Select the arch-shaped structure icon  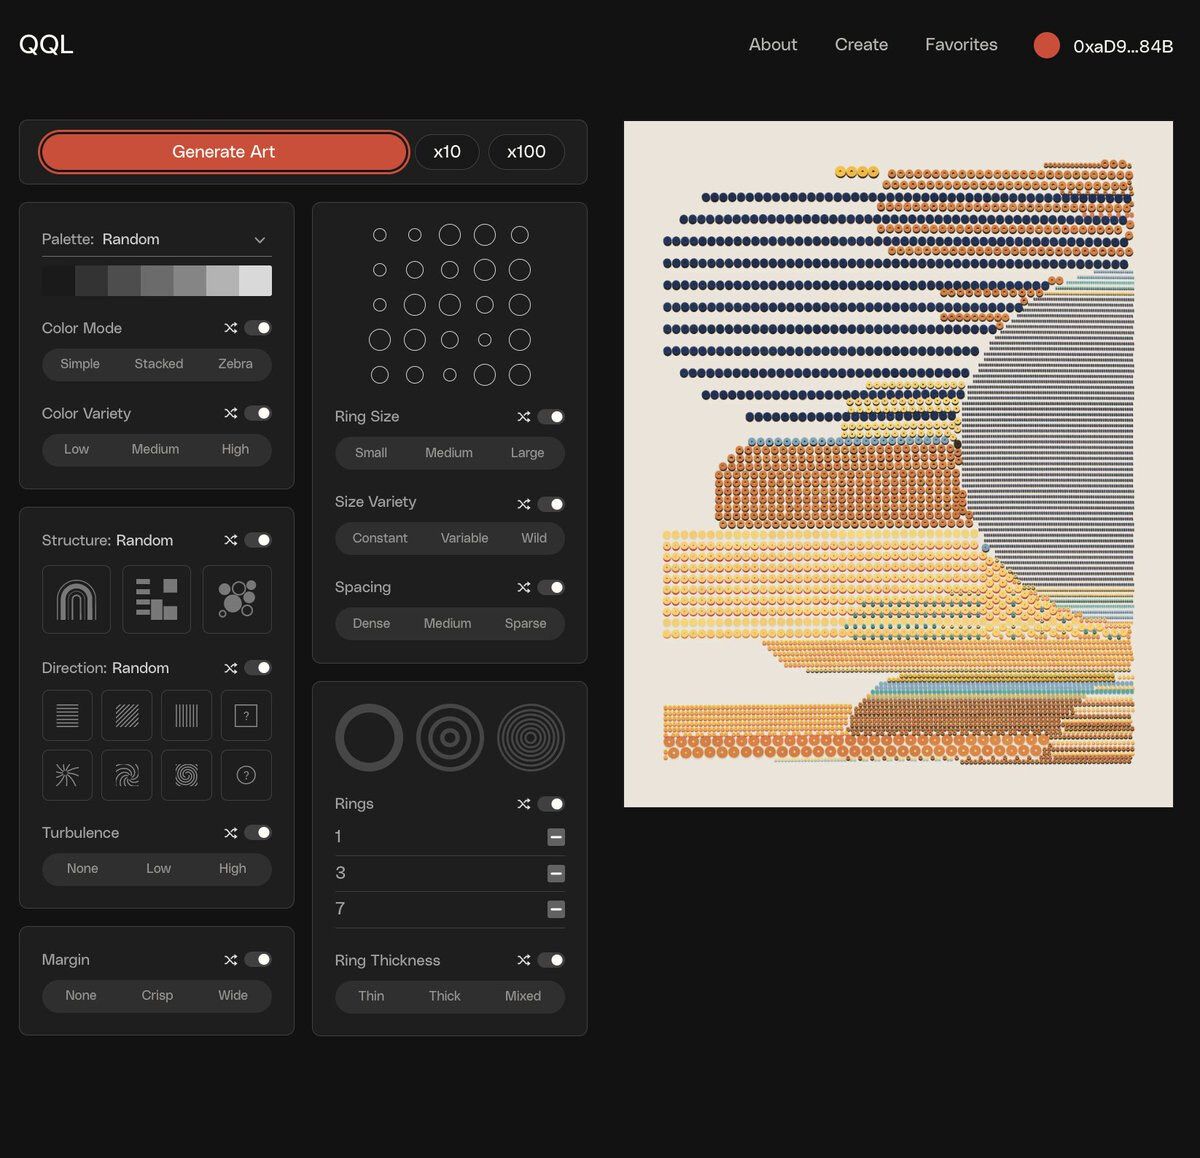click(76, 599)
